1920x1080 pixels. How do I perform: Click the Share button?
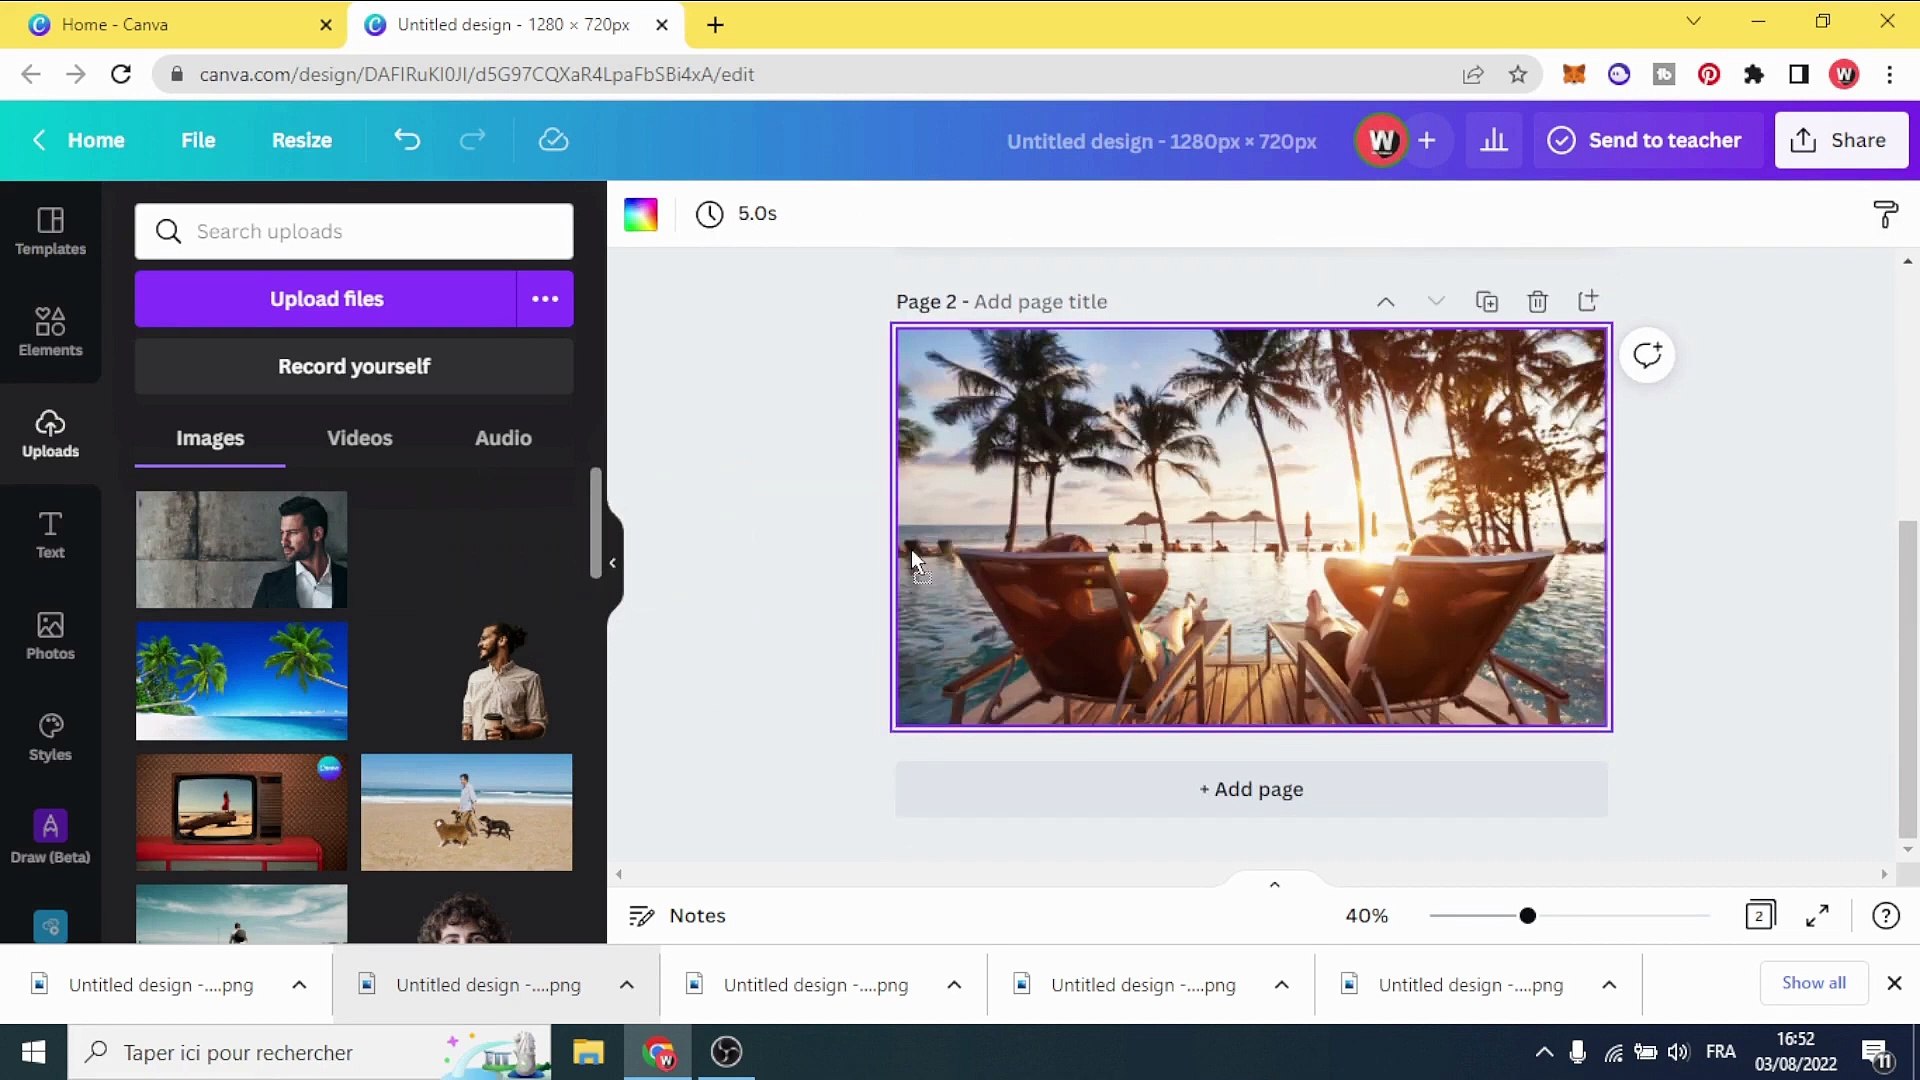(1841, 140)
